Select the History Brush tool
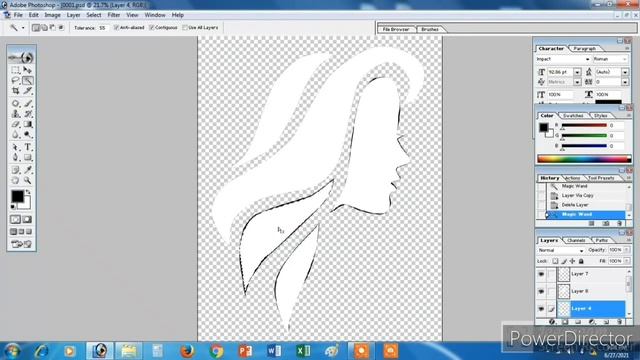640x360 pixels. pyautogui.click(x=27, y=114)
